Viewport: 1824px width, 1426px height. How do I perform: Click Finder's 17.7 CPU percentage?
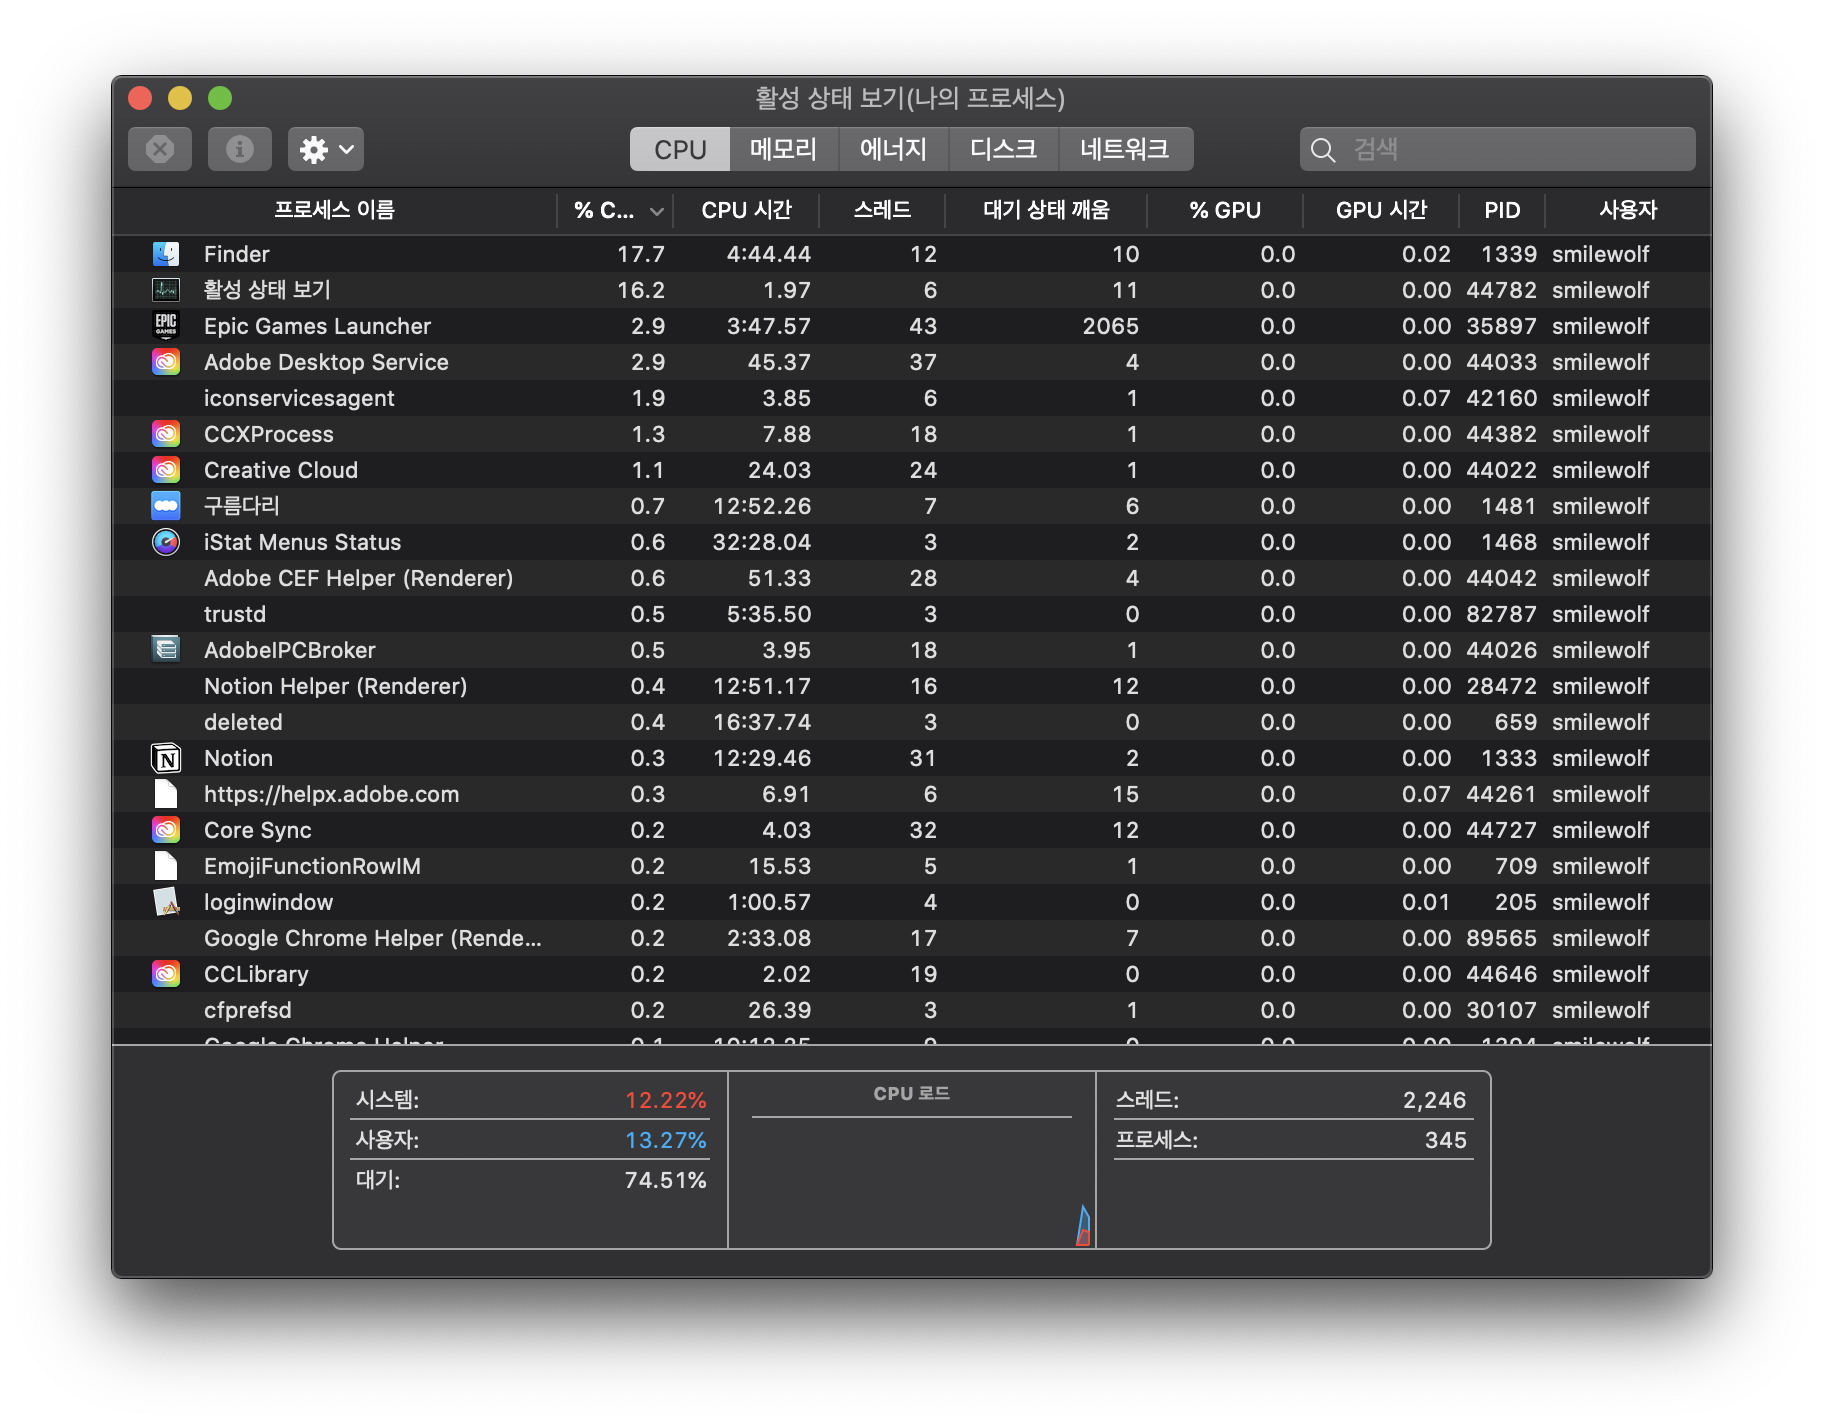(x=641, y=254)
